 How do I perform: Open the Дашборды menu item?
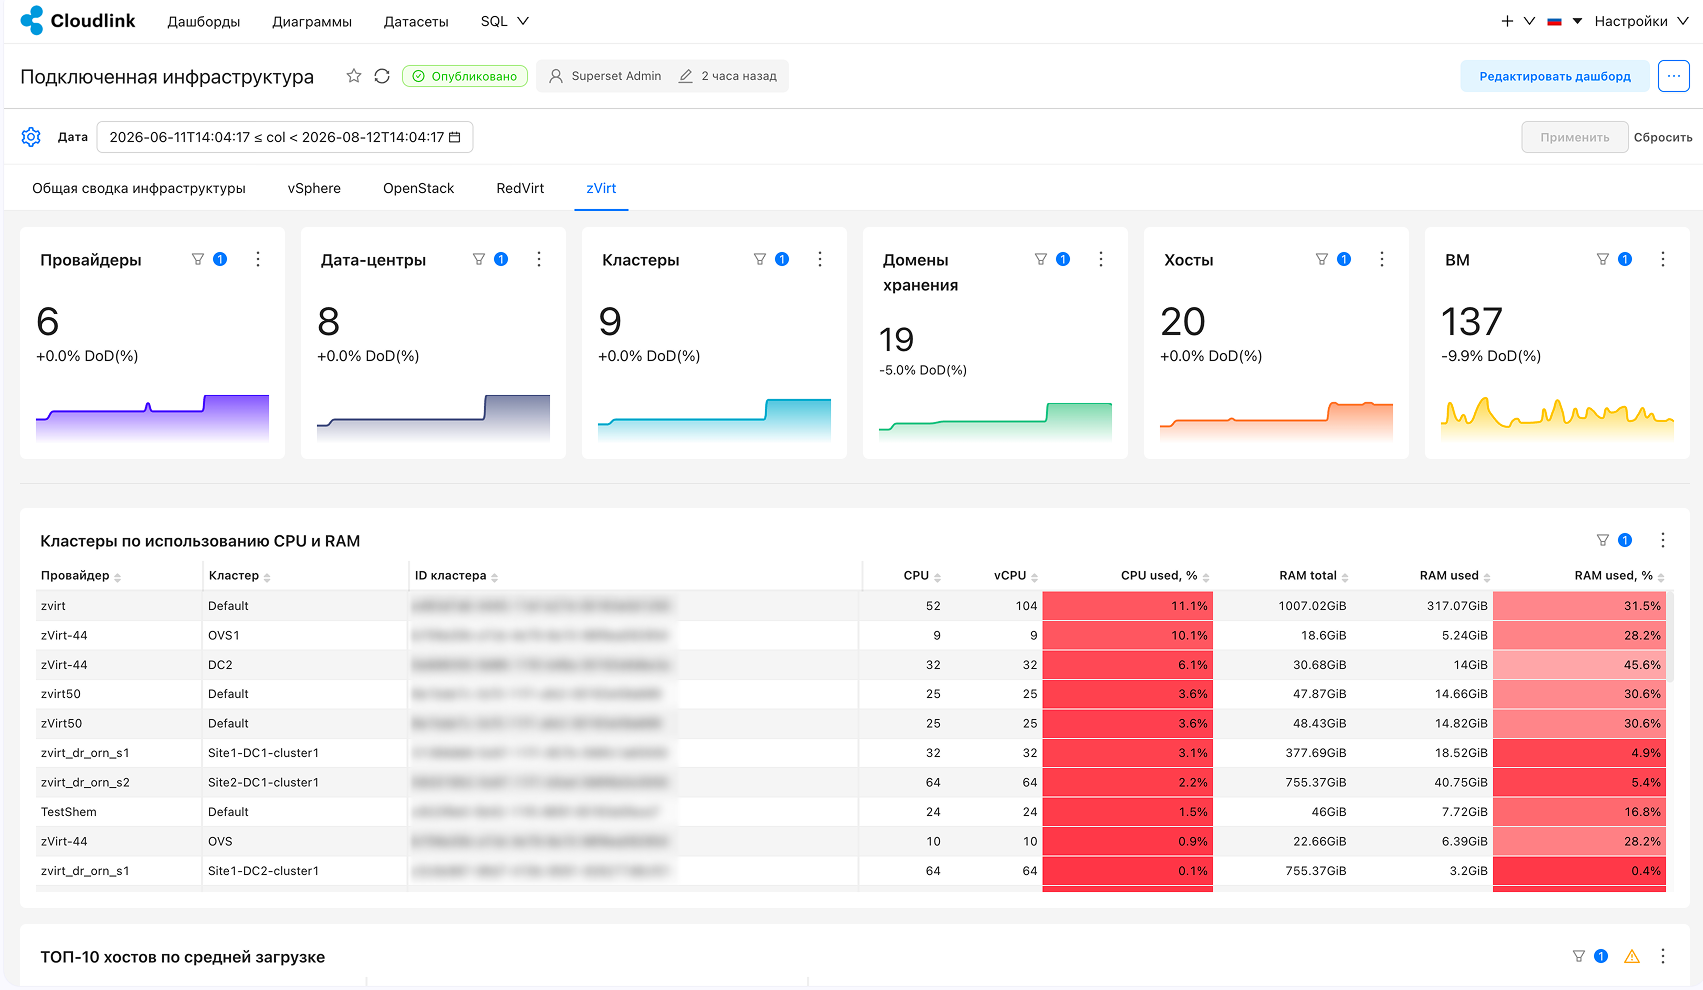[204, 21]
